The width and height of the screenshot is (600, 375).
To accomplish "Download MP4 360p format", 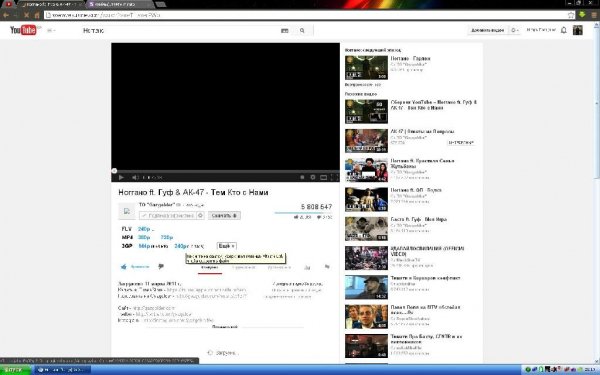I will 144,237.
